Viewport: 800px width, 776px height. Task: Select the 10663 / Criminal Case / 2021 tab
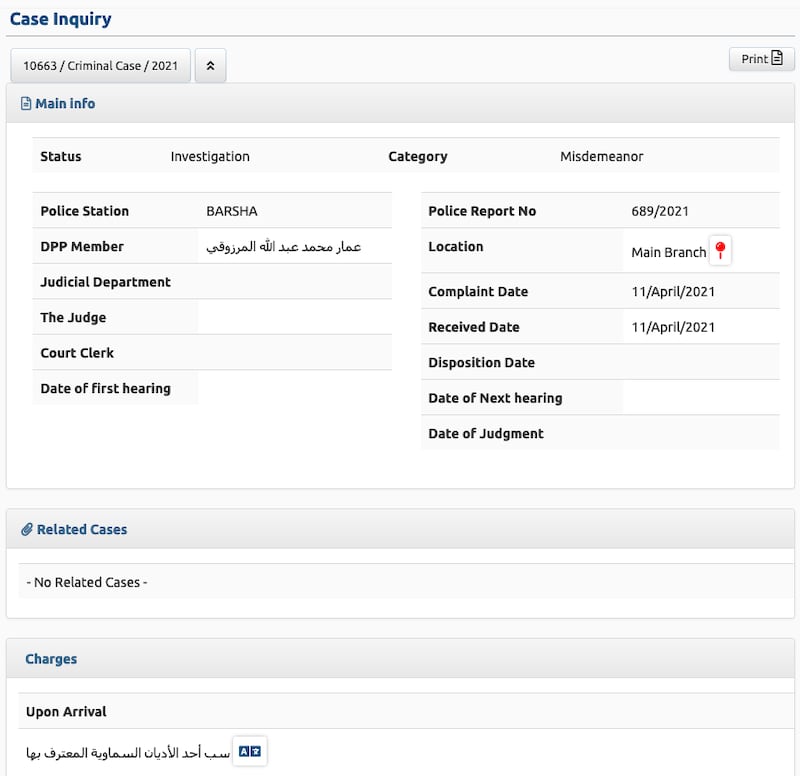(101, 65)
